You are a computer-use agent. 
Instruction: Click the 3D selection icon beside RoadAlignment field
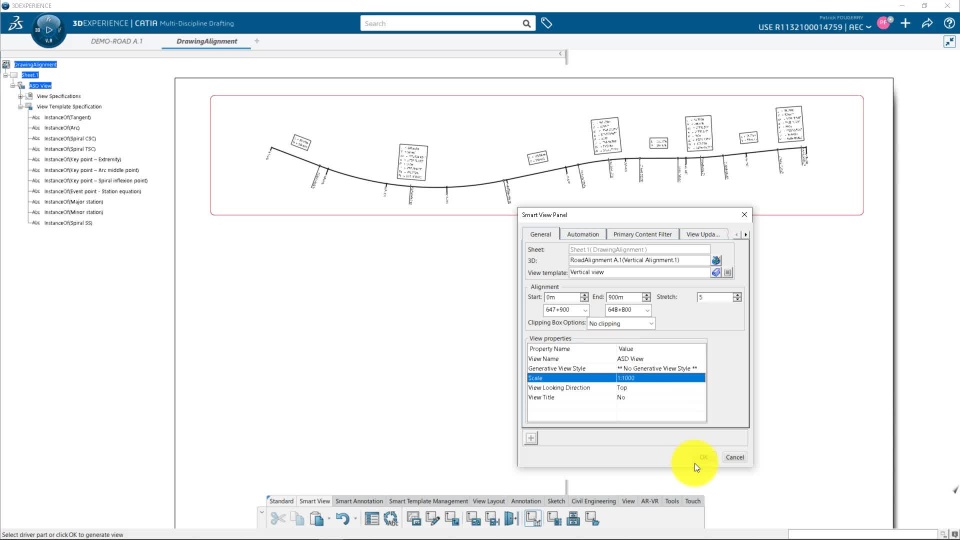coord(716,260)
